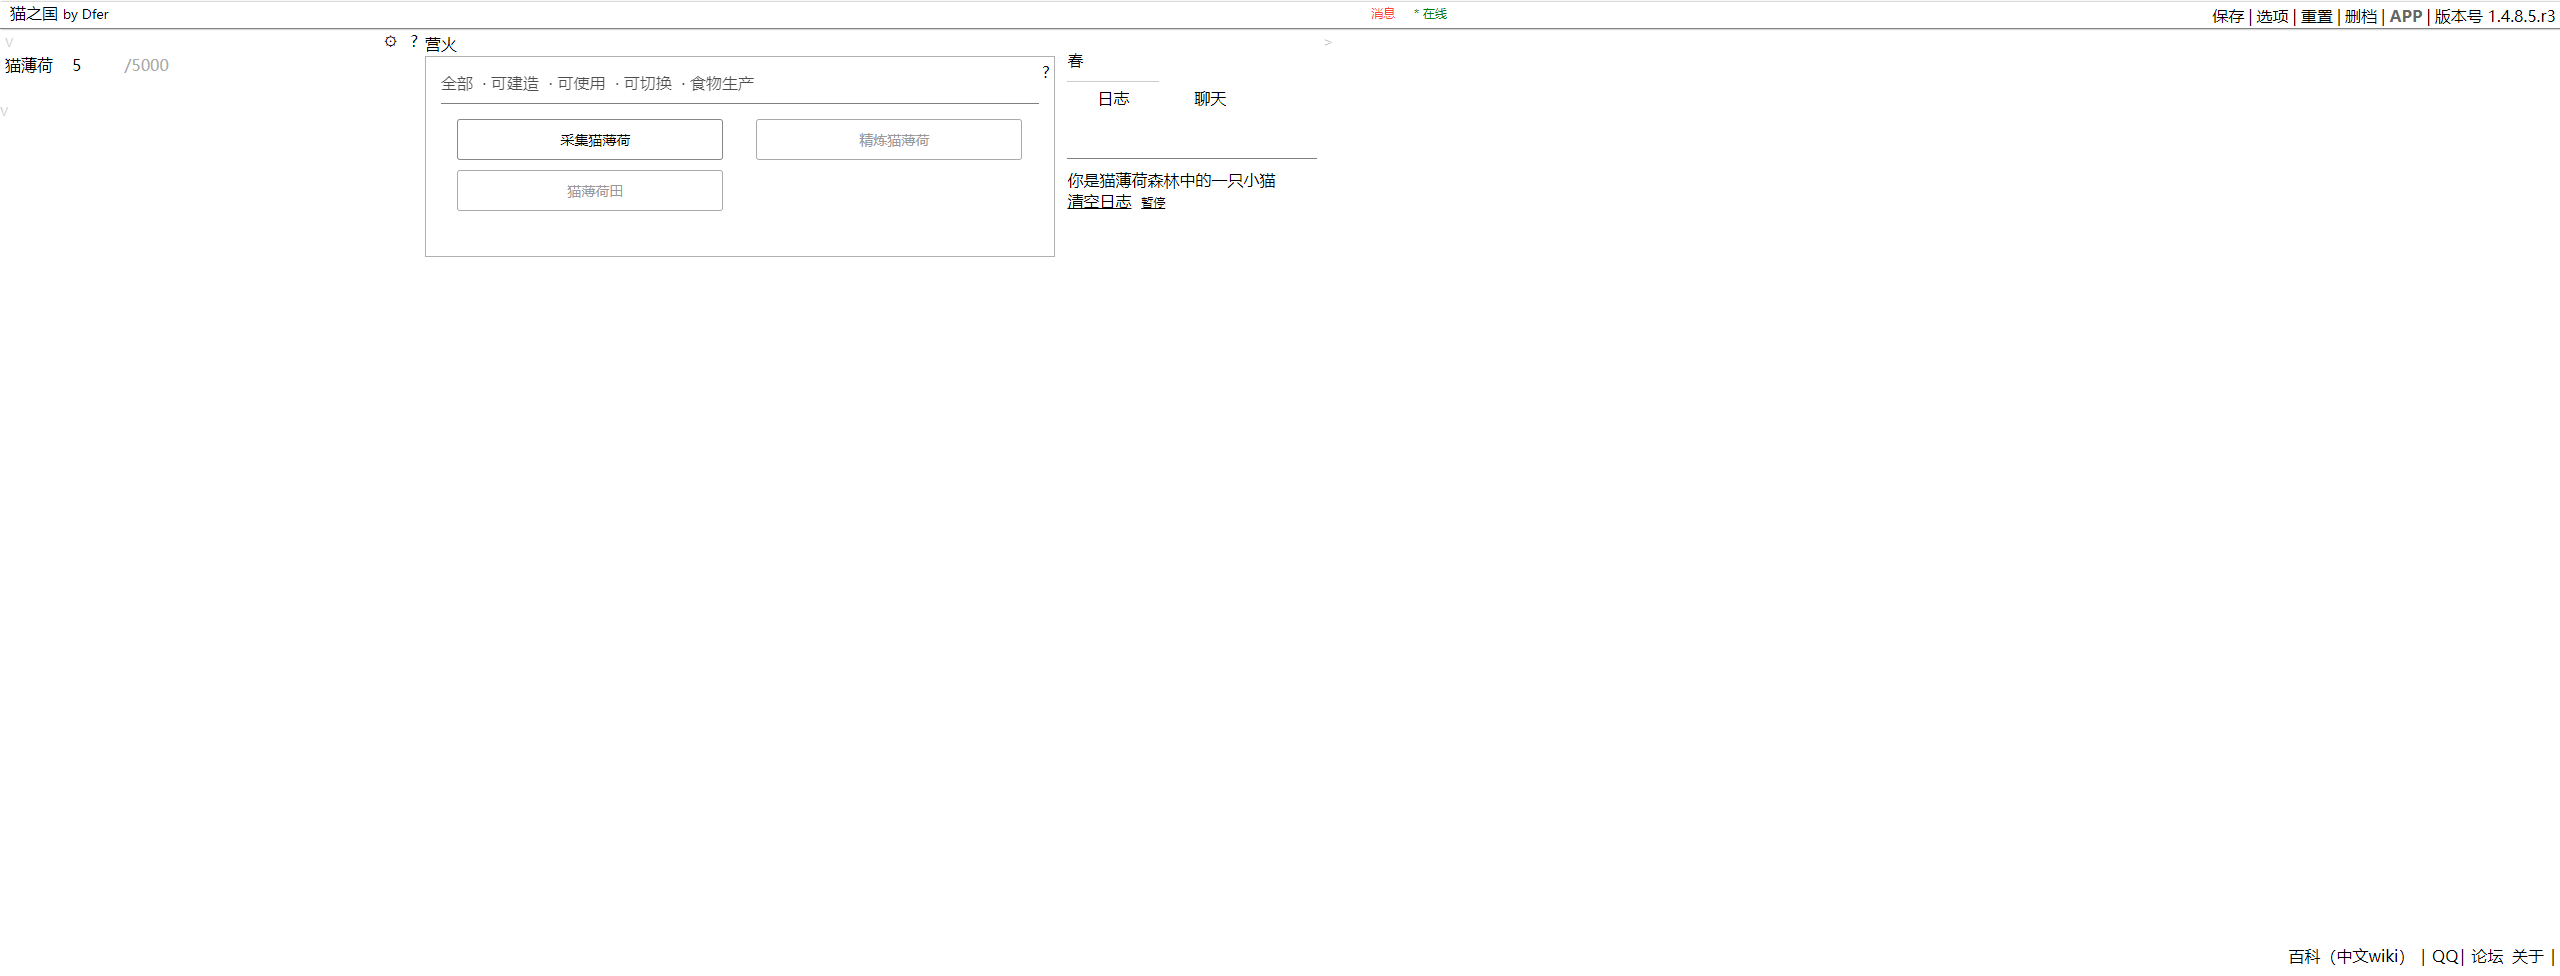
Task: Filter buildings by 食物生产
Action: 721,84
